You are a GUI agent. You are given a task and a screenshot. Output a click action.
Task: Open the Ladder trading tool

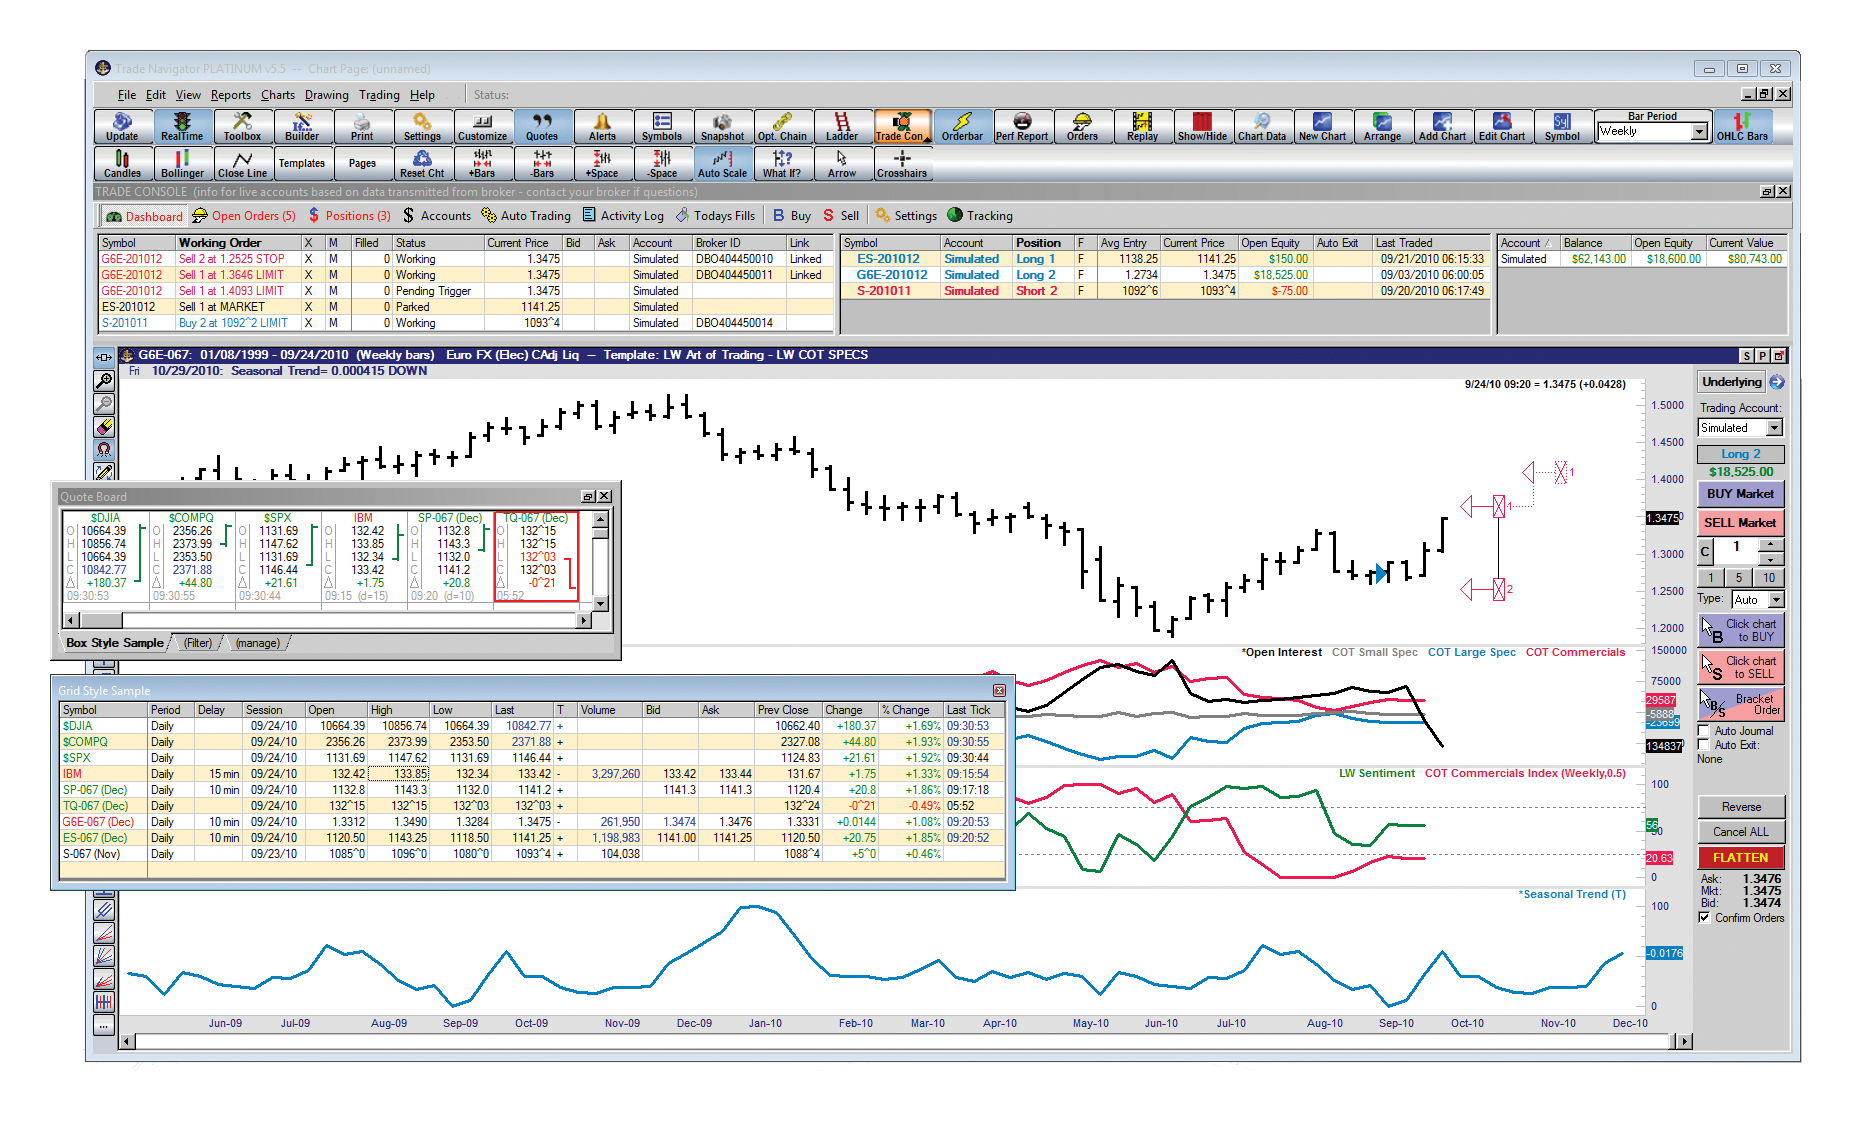point(842,127)
